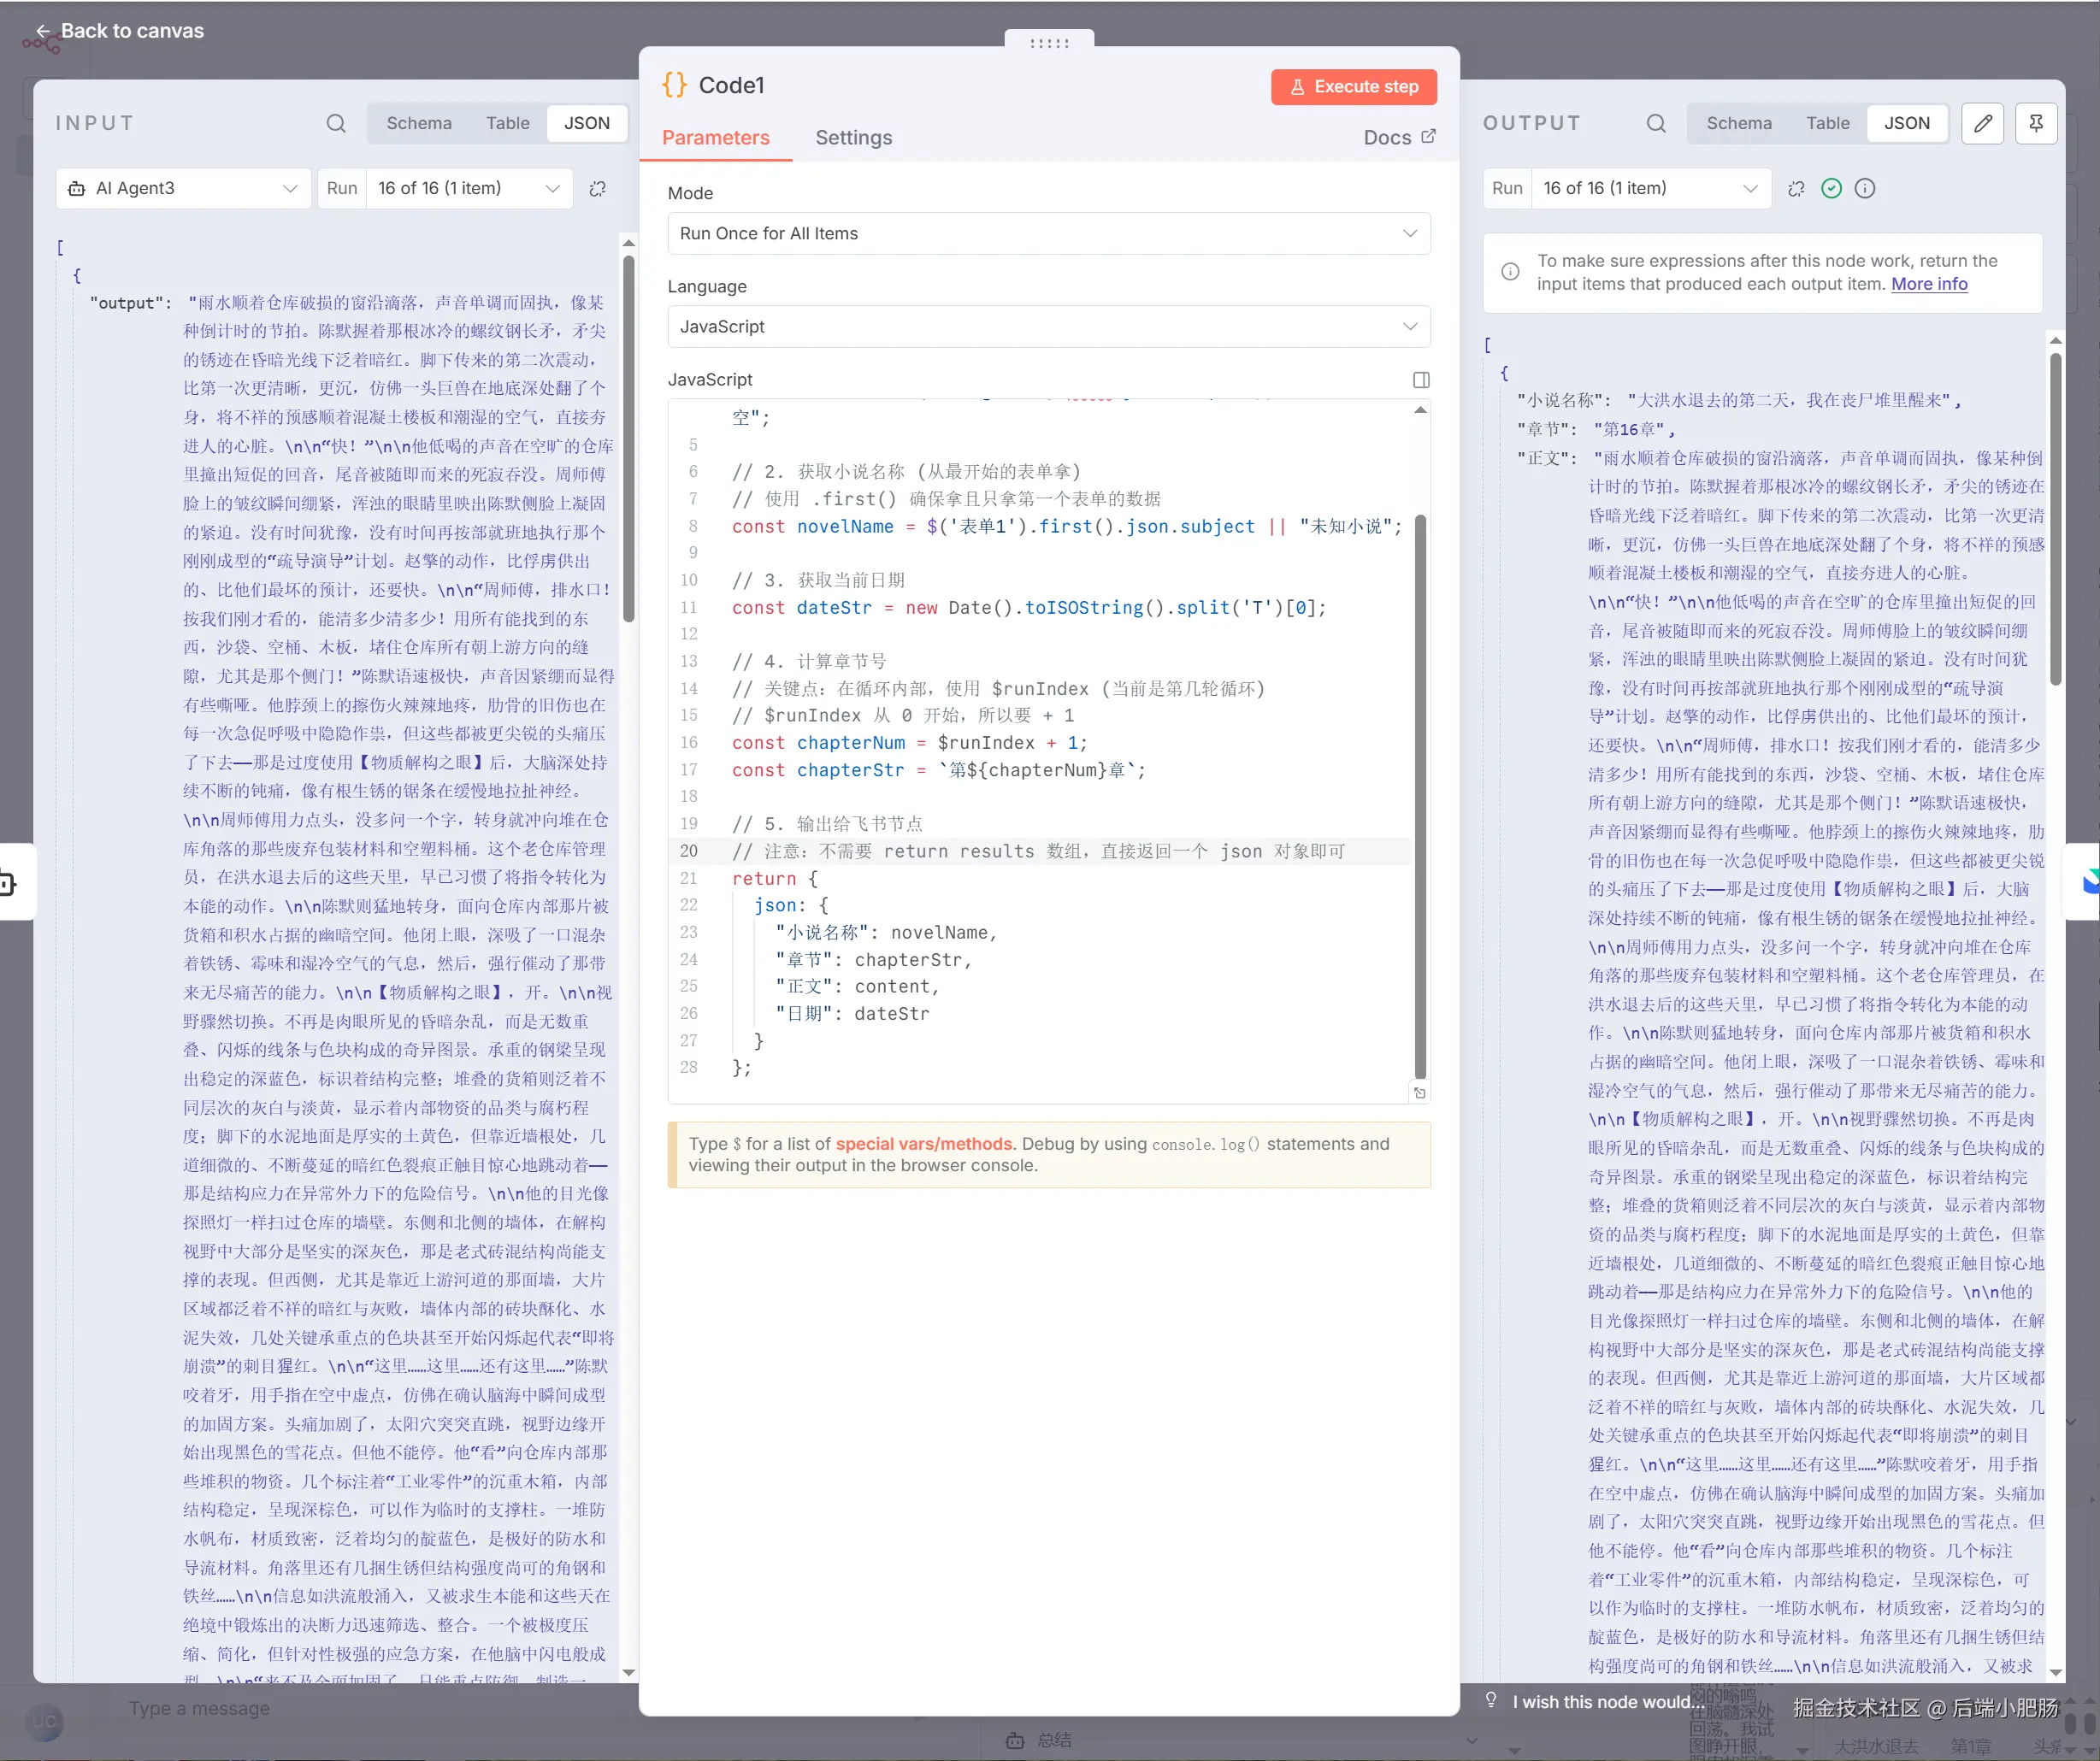Open the Mode dropdown

point(1048,233)
